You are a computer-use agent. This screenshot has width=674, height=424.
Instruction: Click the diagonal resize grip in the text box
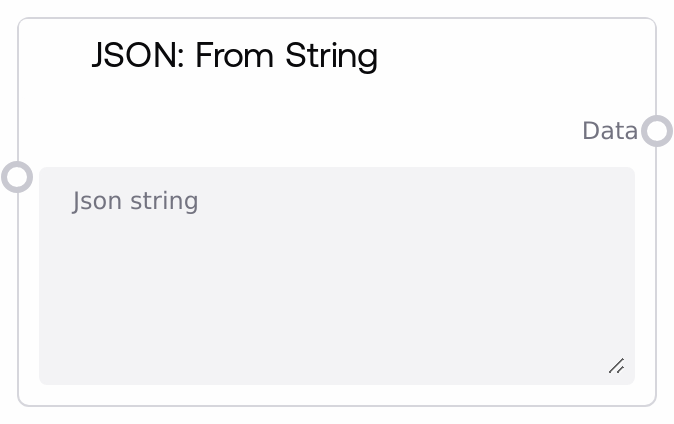(617, 366)
